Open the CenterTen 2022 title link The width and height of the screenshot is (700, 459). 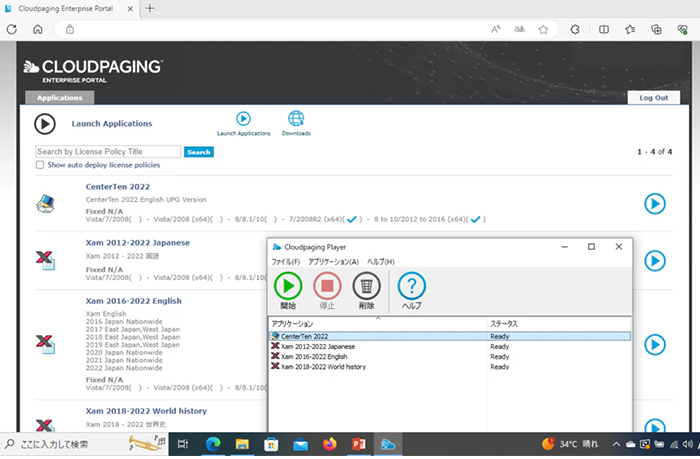point(118,187)
